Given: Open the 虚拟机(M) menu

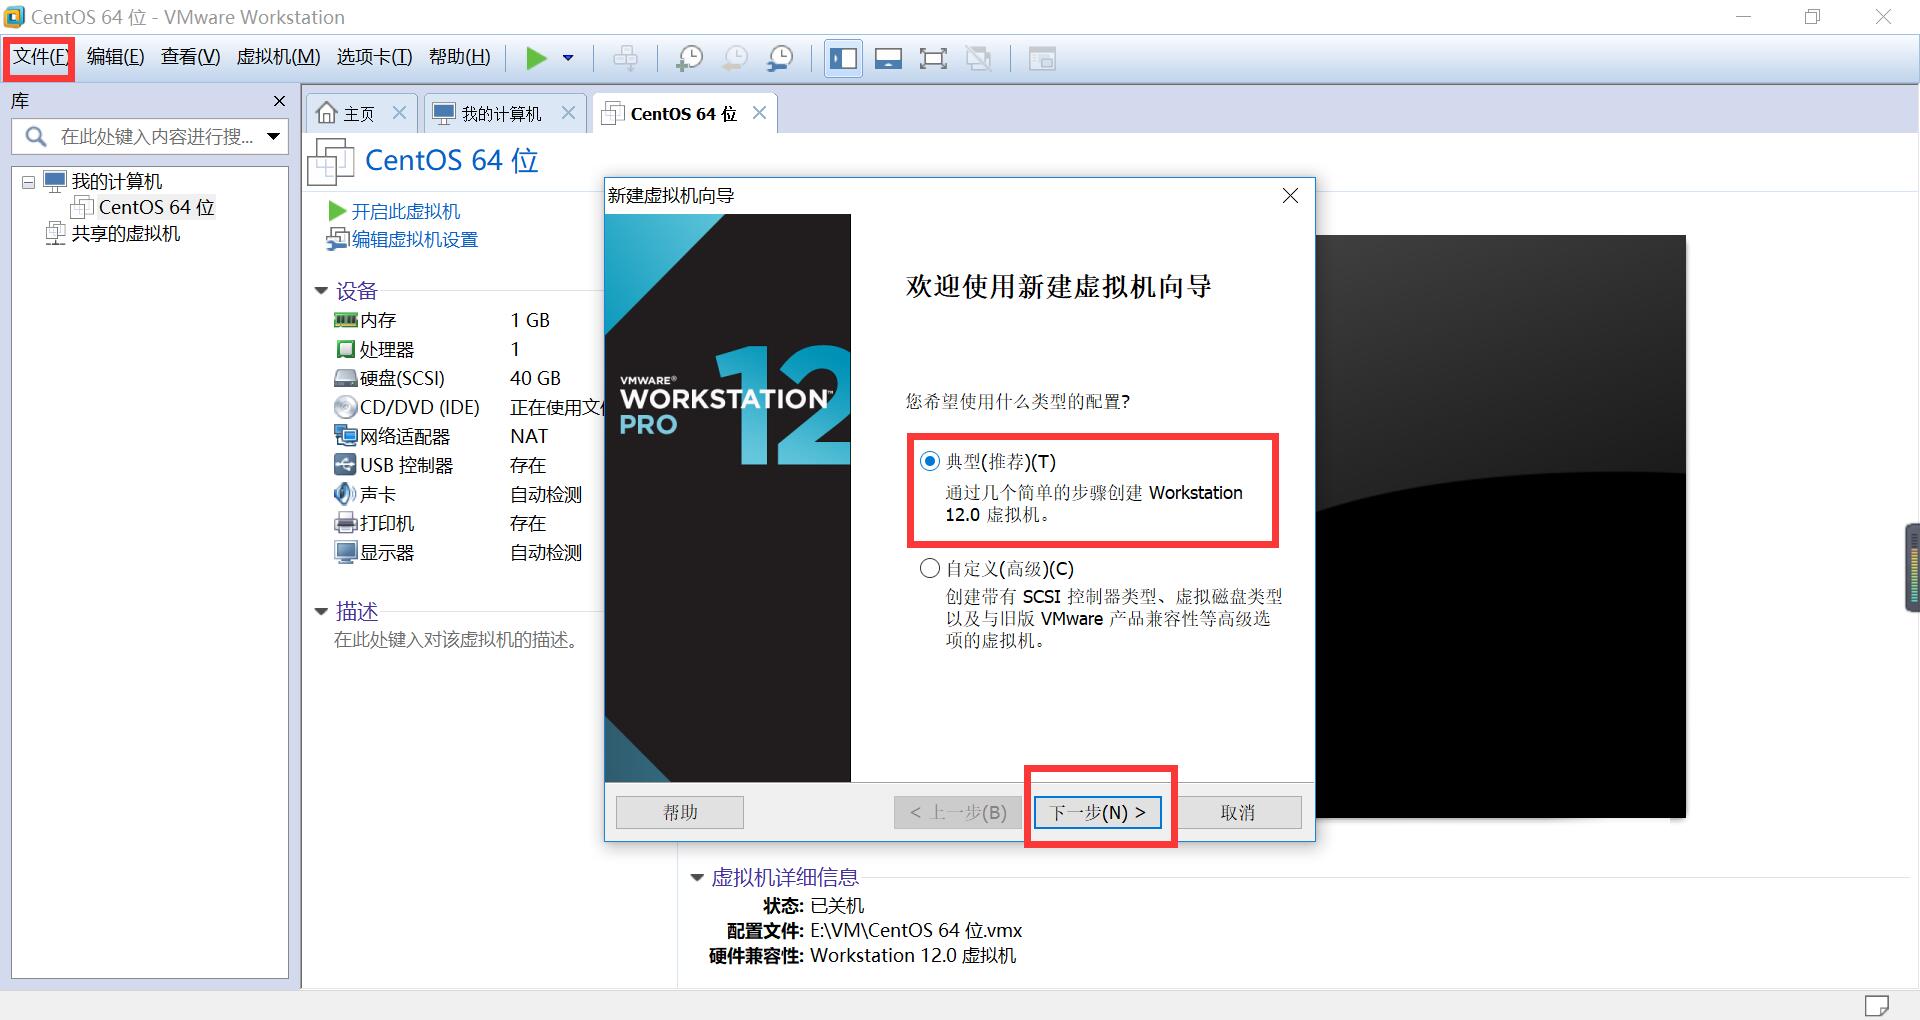Looking at the screenshot, I should (x=278, y=57).
